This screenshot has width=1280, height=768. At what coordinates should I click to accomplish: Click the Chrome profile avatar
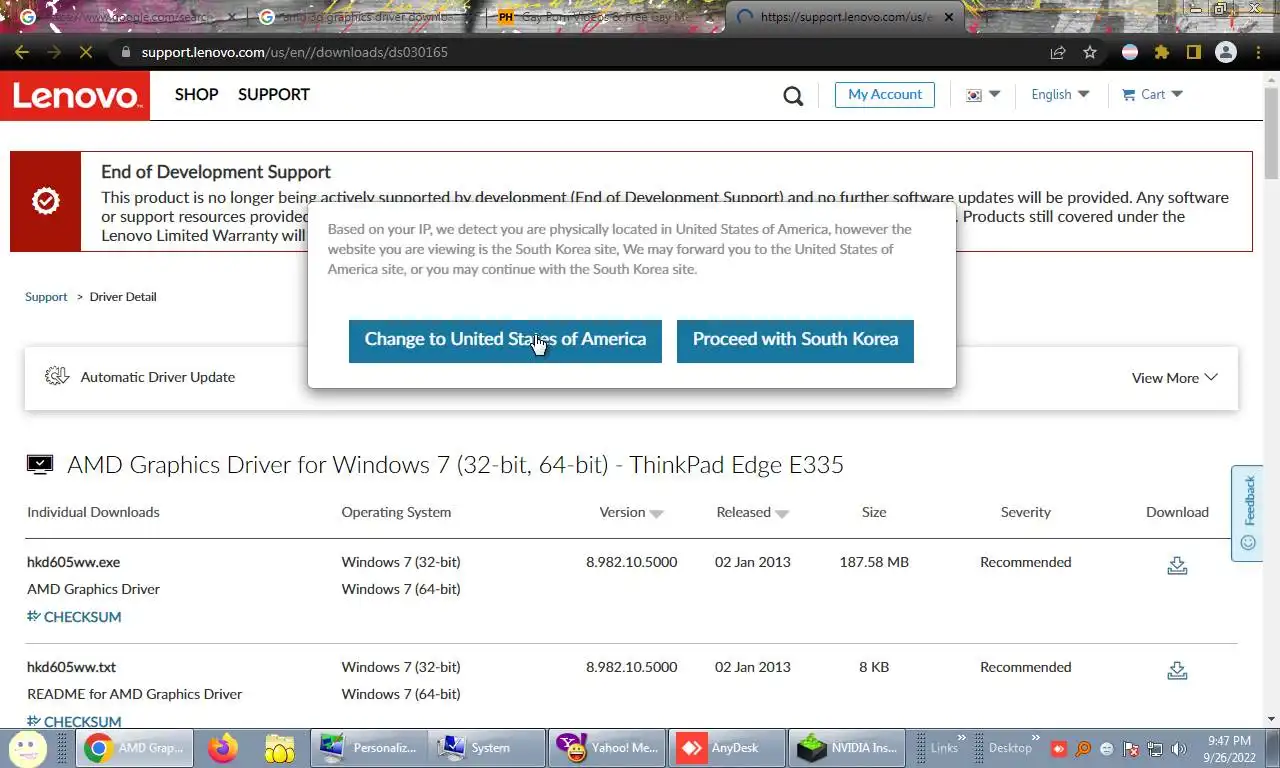1226,52
